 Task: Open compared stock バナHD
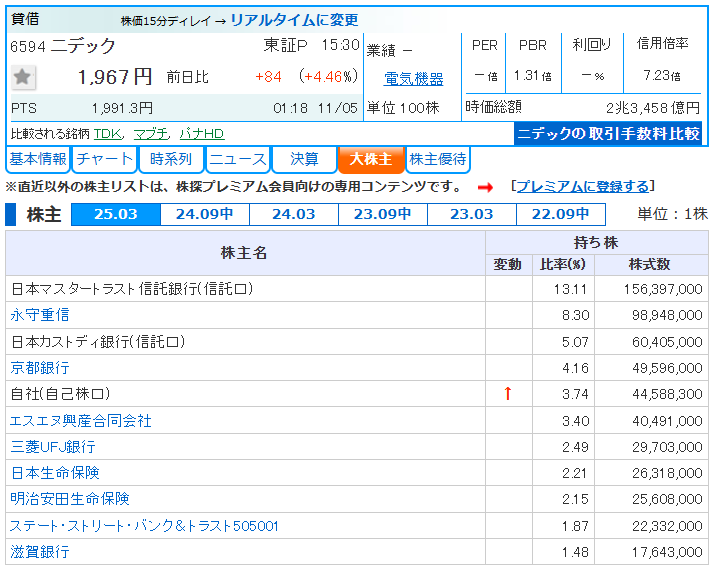201,133
